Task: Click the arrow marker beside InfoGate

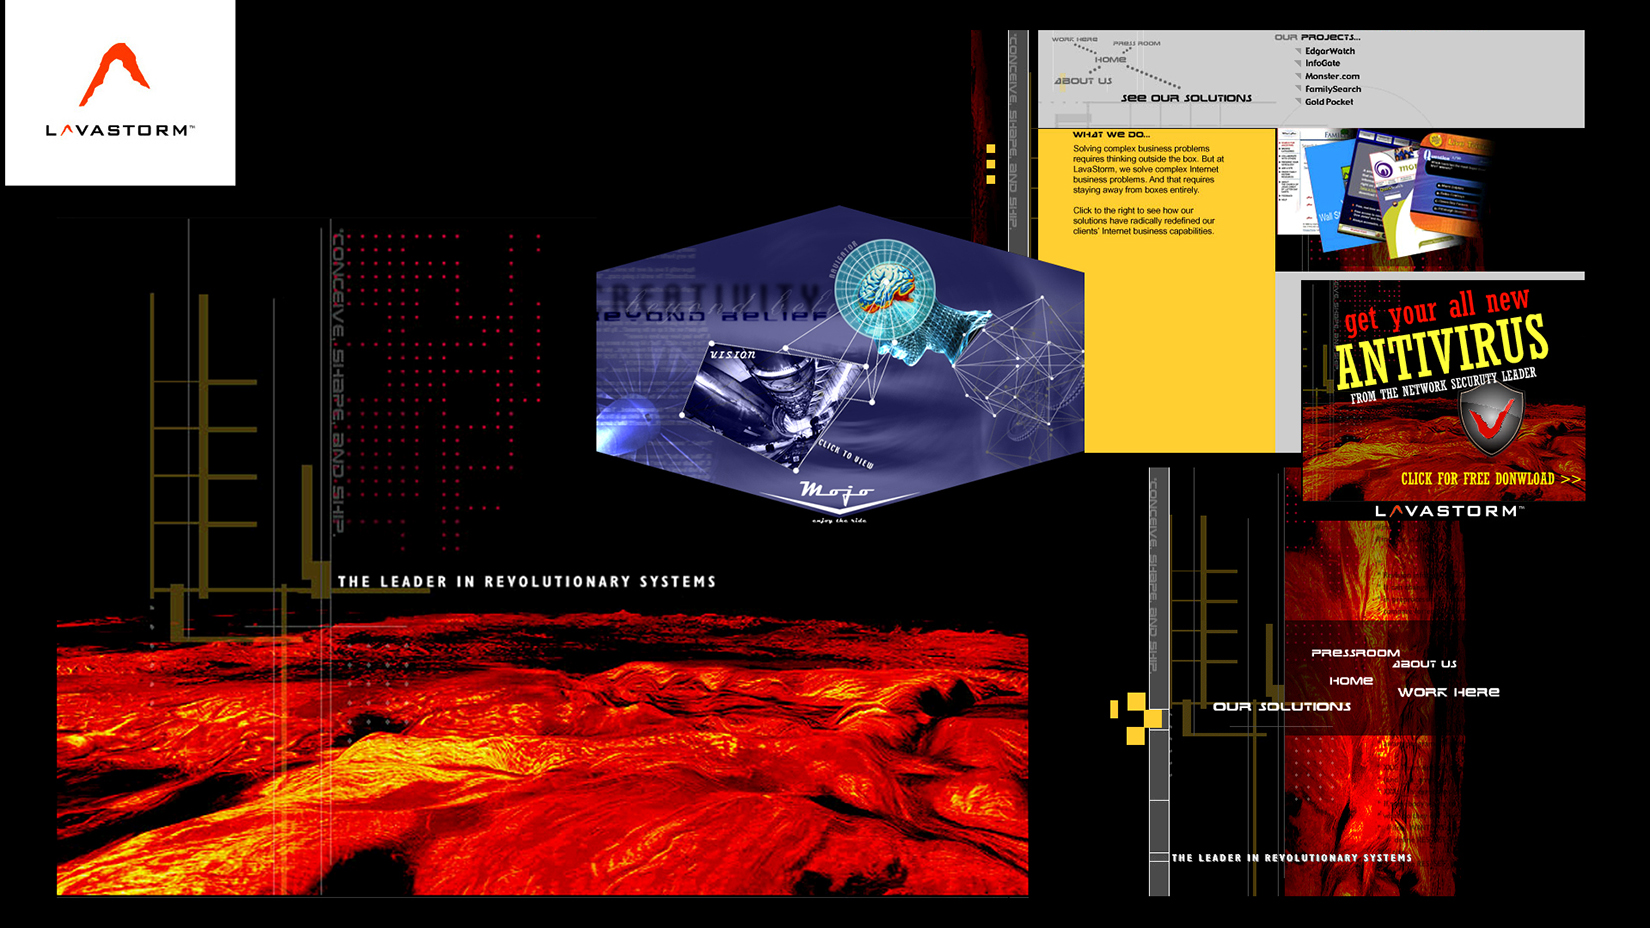Action: 1298,63
